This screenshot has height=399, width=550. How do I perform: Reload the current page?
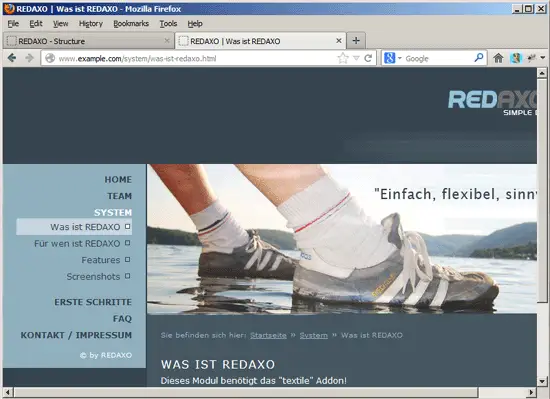coord(368,58)
